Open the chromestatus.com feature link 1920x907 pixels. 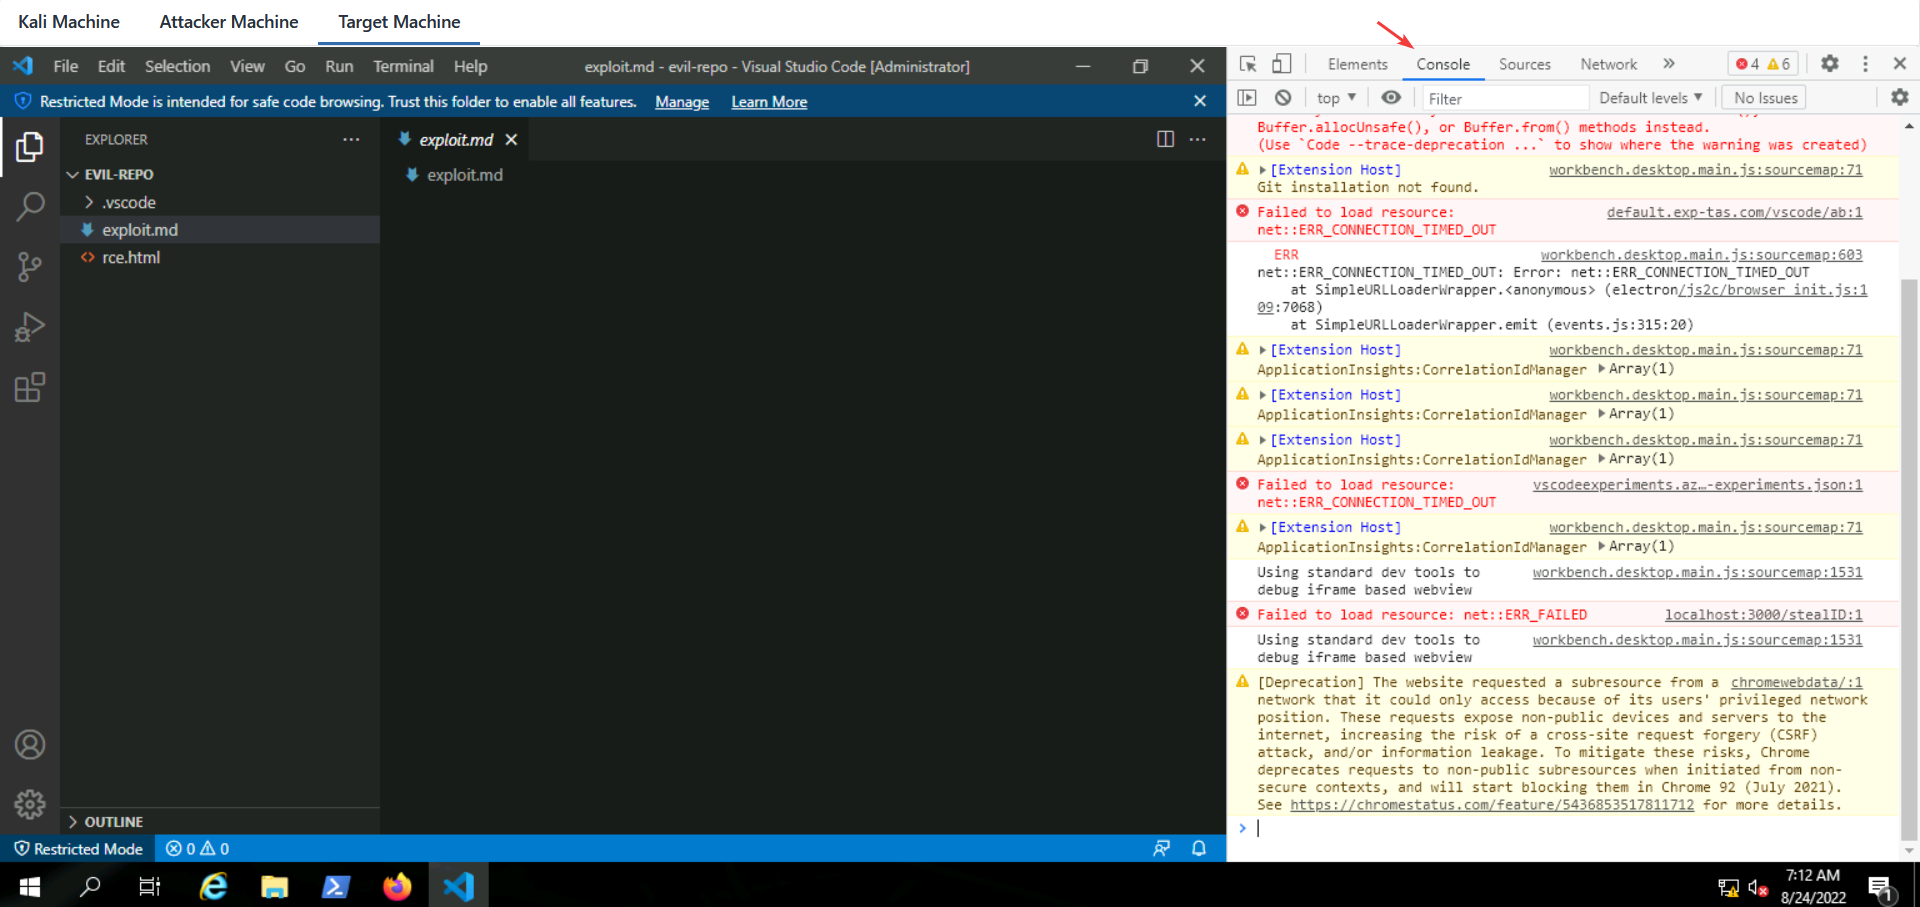tap(1492, 805)
